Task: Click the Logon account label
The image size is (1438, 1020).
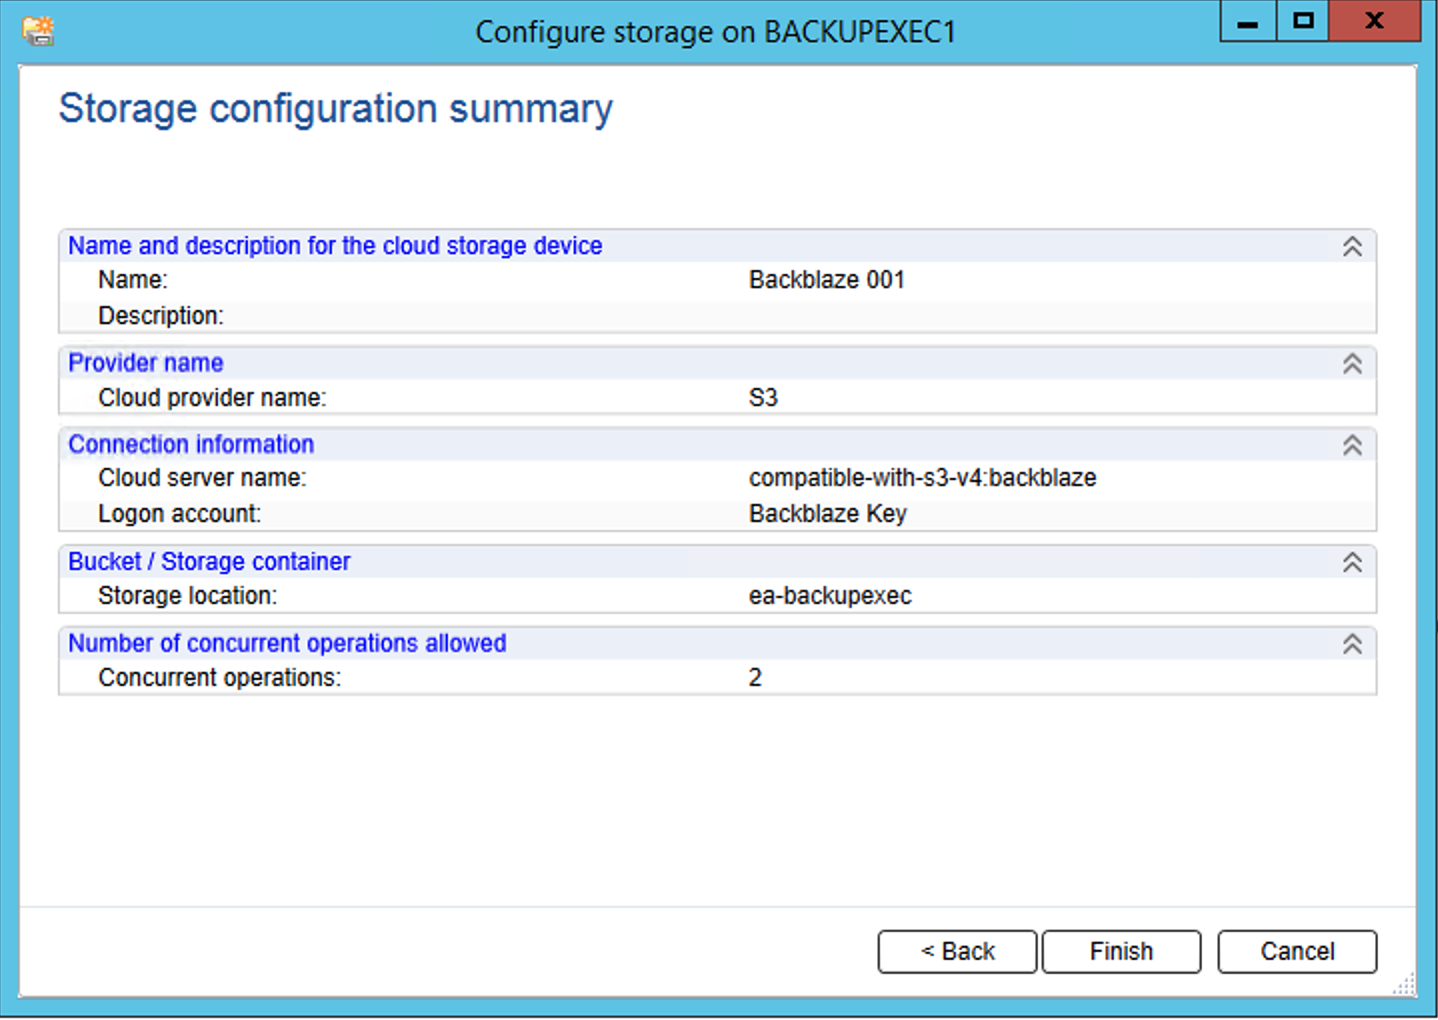Action: coord(179,514)
